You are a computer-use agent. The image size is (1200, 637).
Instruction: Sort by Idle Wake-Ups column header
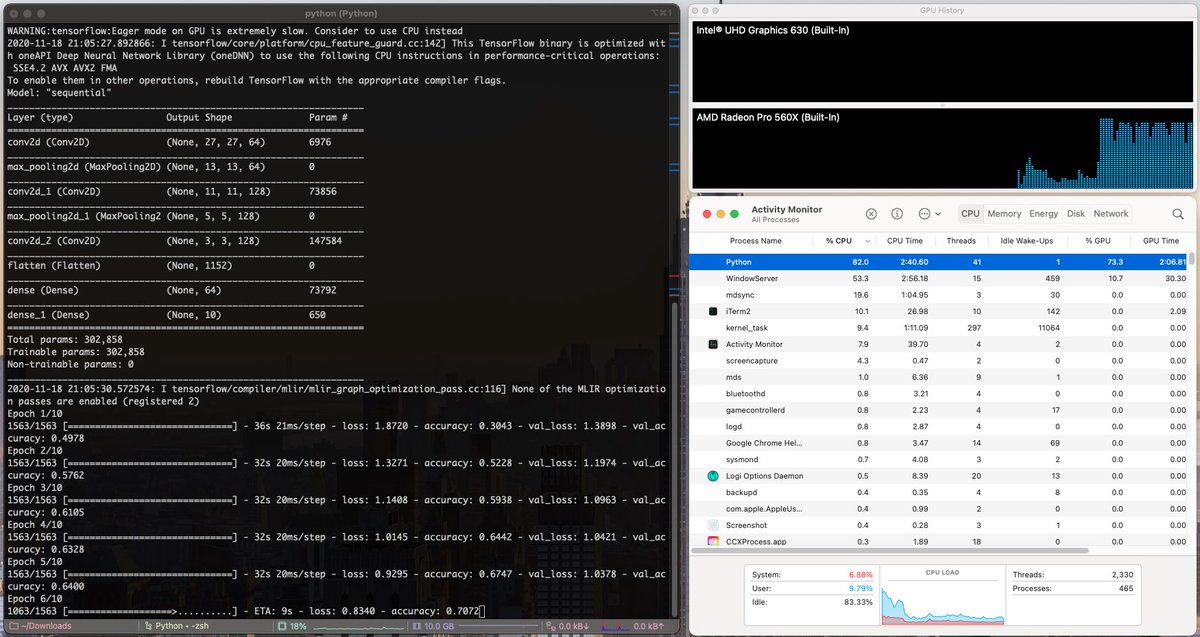[1025, 241]
